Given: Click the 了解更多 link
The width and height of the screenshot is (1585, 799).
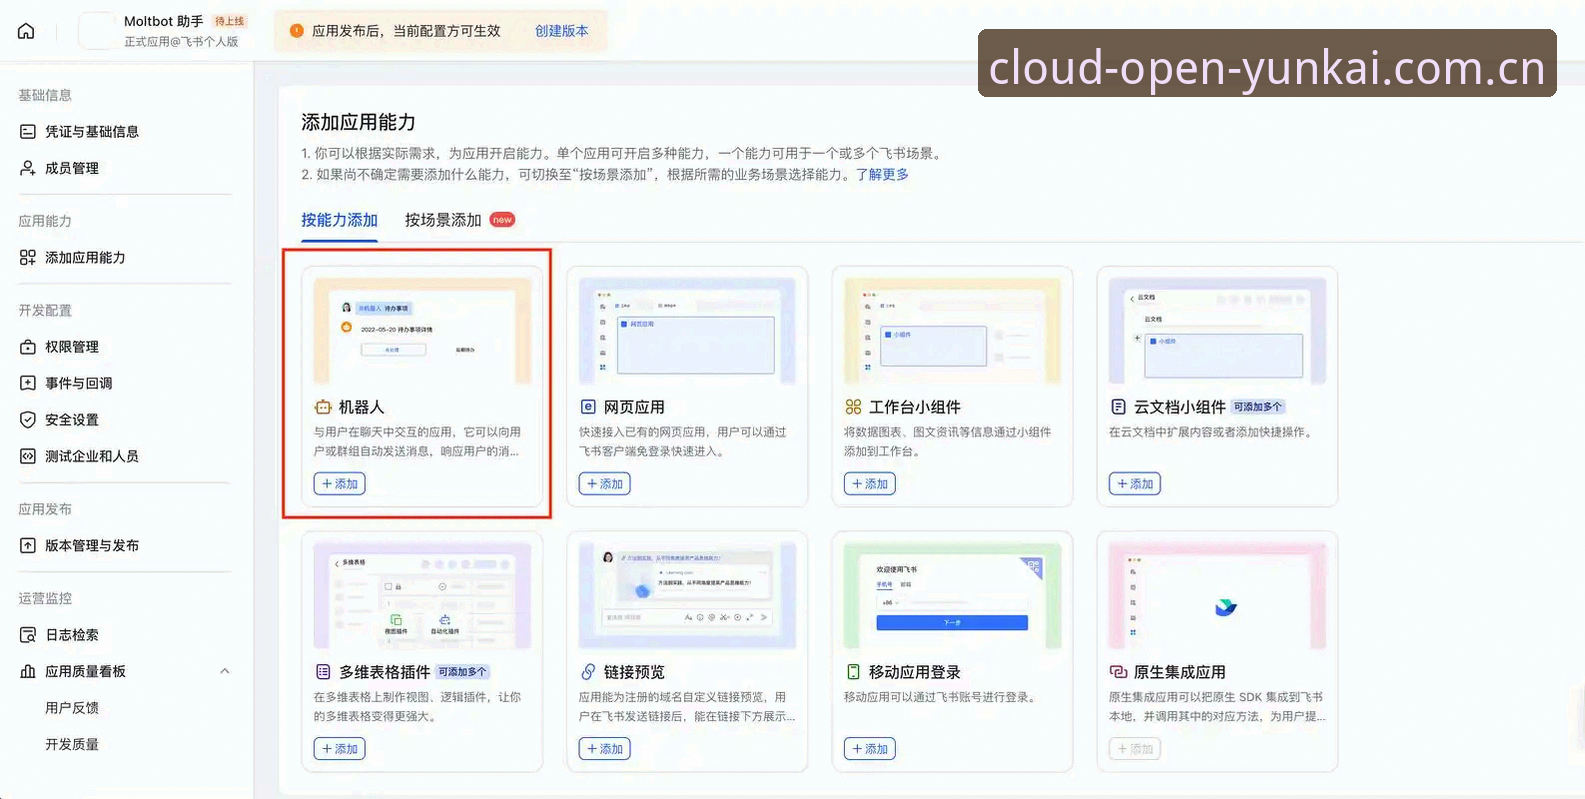Looking at the screenshot, I should pyautogui.click(x=882, y=174).
